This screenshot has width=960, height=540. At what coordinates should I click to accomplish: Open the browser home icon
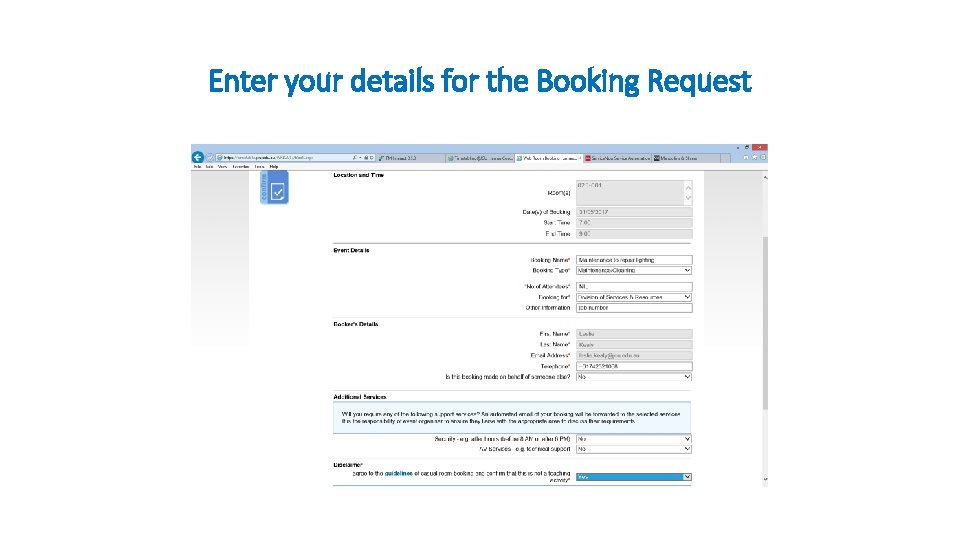tap(746, 157)
